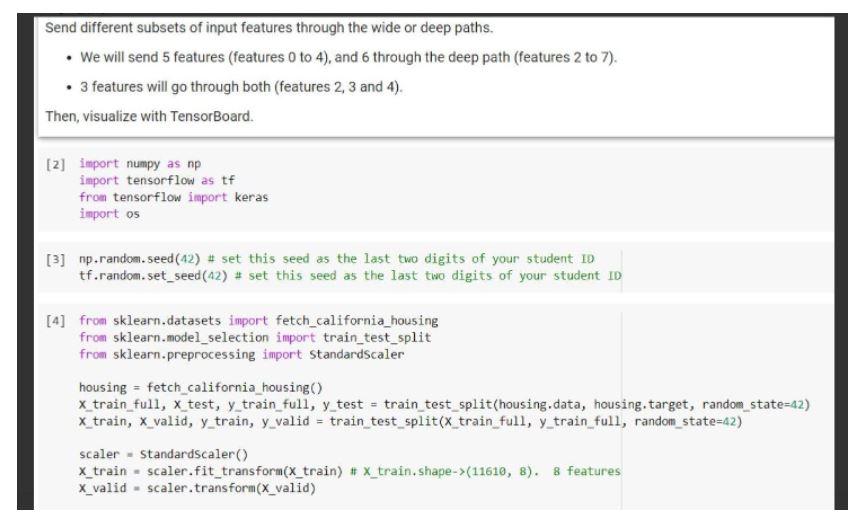This screenshot has height=515, width=862.
Task: Click the bullet 'We will send 5 features'
Action: tap(349, 58)
